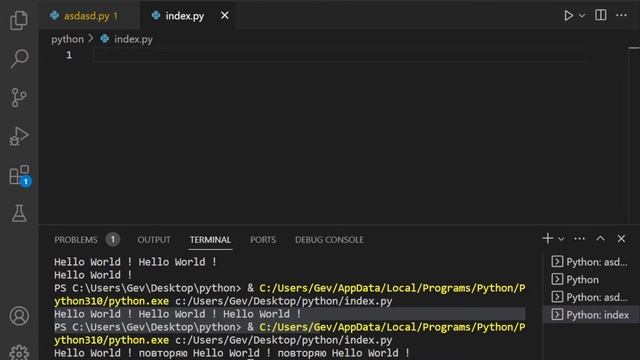Open the PORTS panel tab
The image size is (640, 360).
[263, 240]
